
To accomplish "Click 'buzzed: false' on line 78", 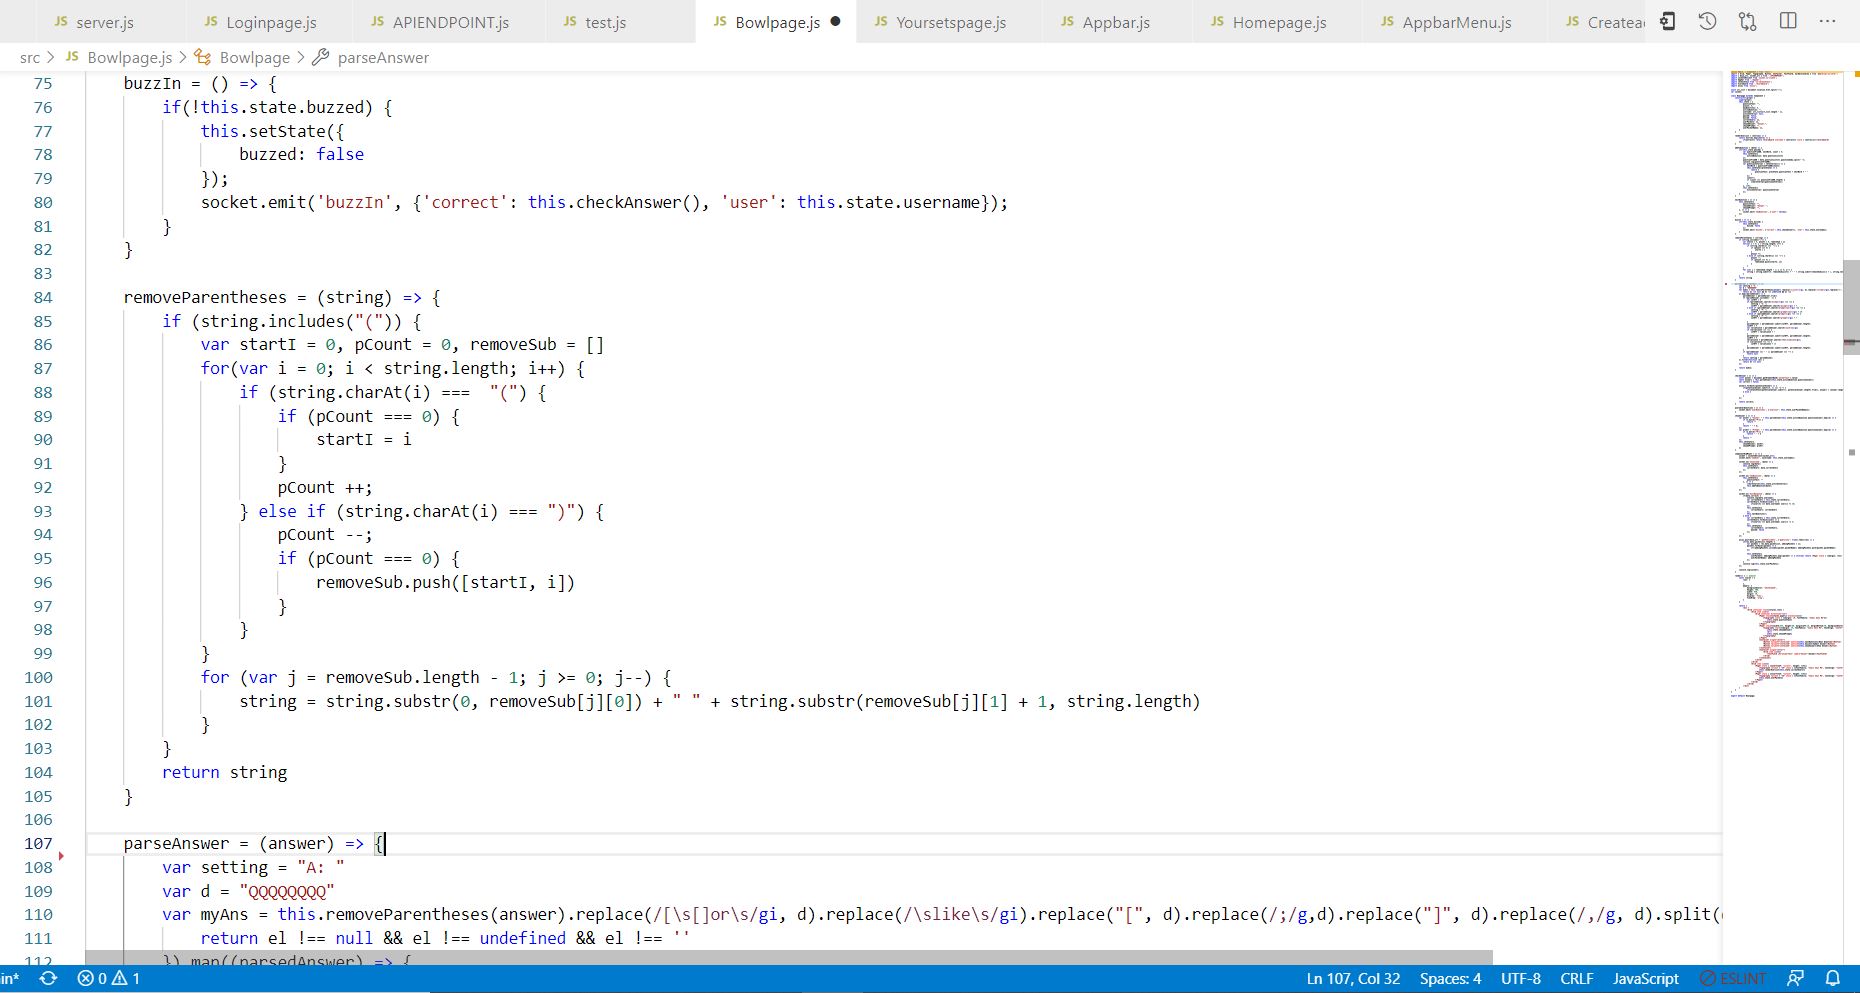I will [x=301, y=155].
